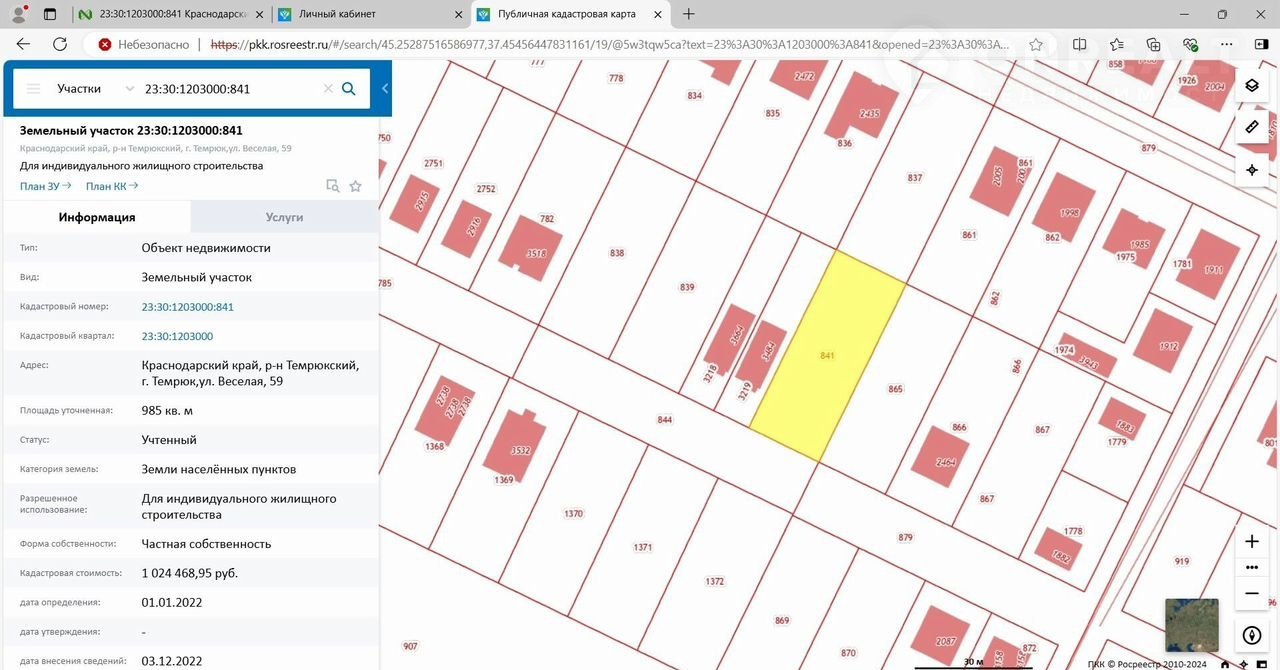
Task: Select the ruler measurement tool
Action: coord(1251,127)
